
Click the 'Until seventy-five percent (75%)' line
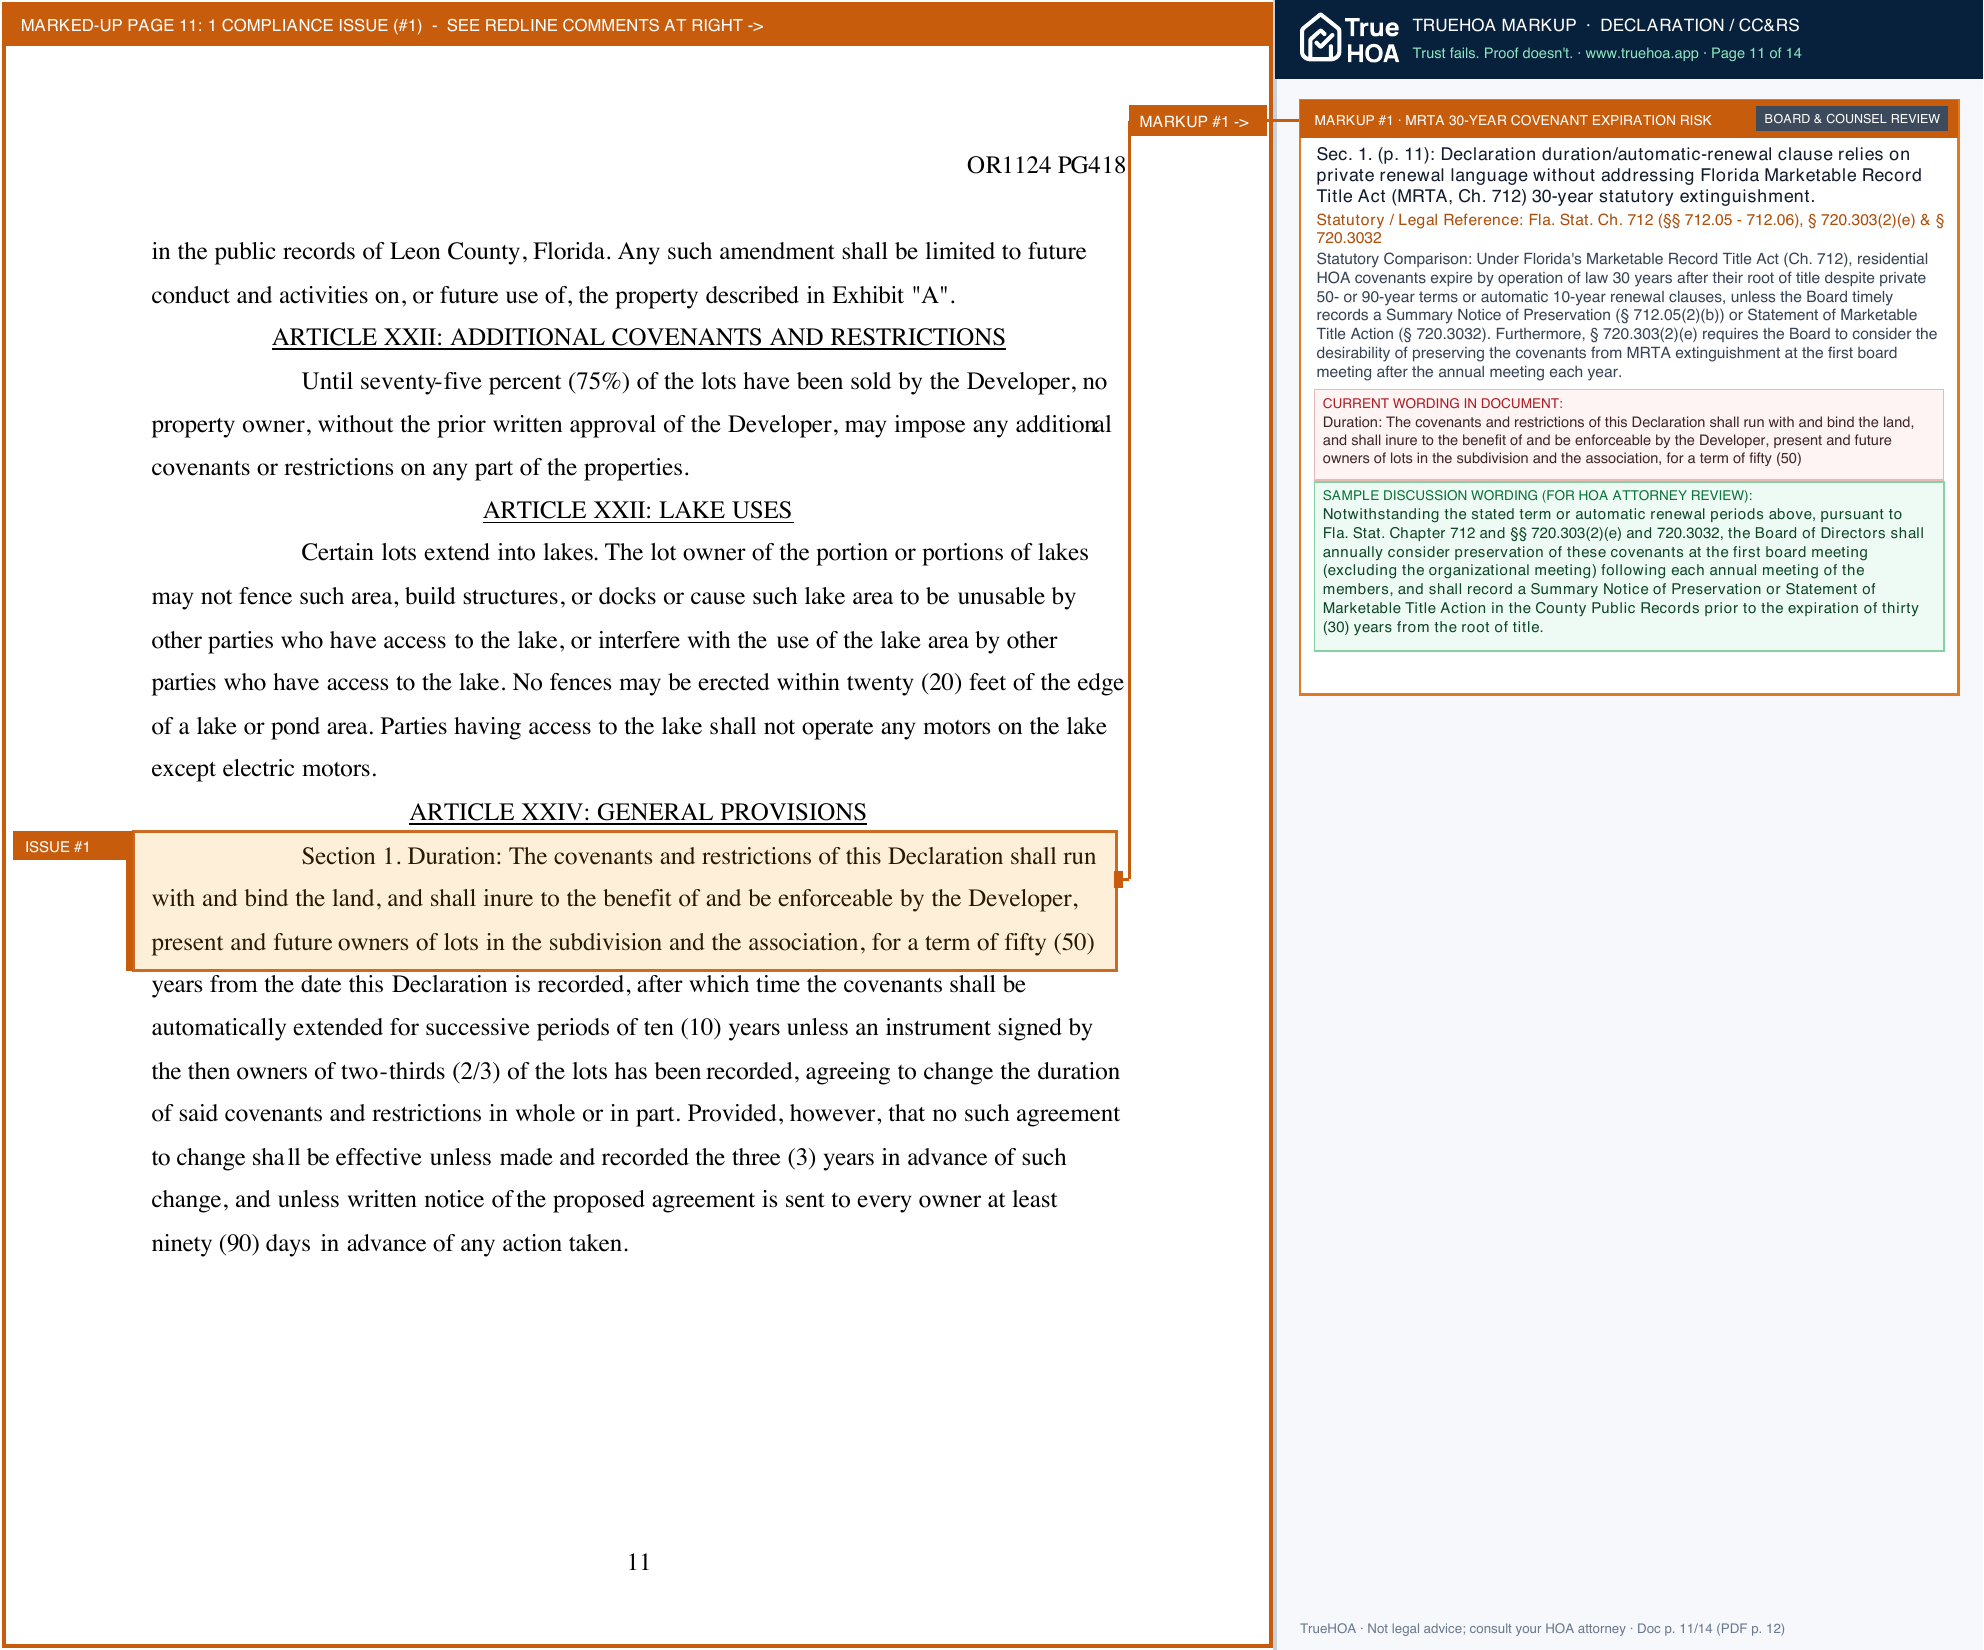click(x=704, y=381)
